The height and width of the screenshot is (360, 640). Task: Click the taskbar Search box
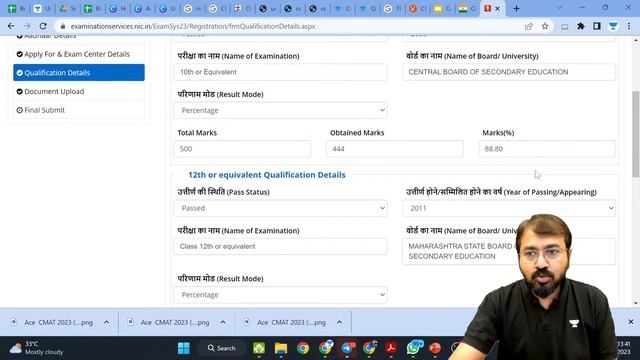click(x=222, y=348)
